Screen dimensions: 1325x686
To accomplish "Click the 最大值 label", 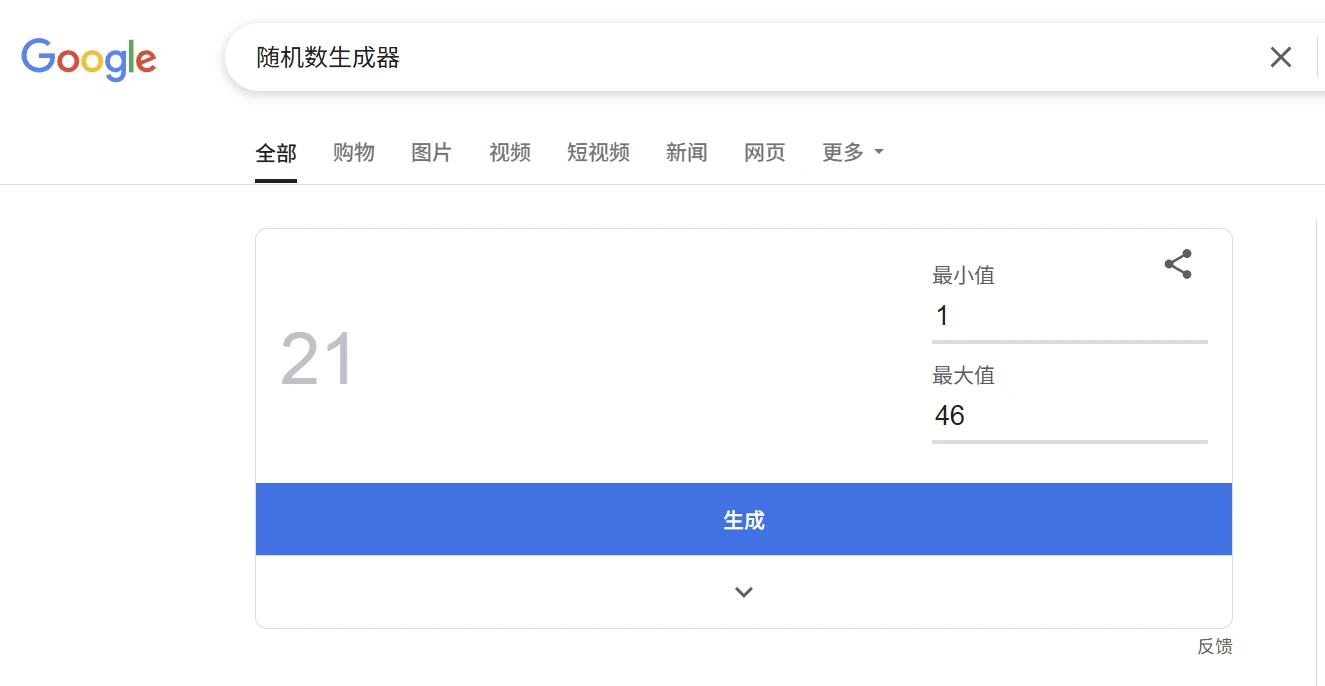I will tap(964, 375).
